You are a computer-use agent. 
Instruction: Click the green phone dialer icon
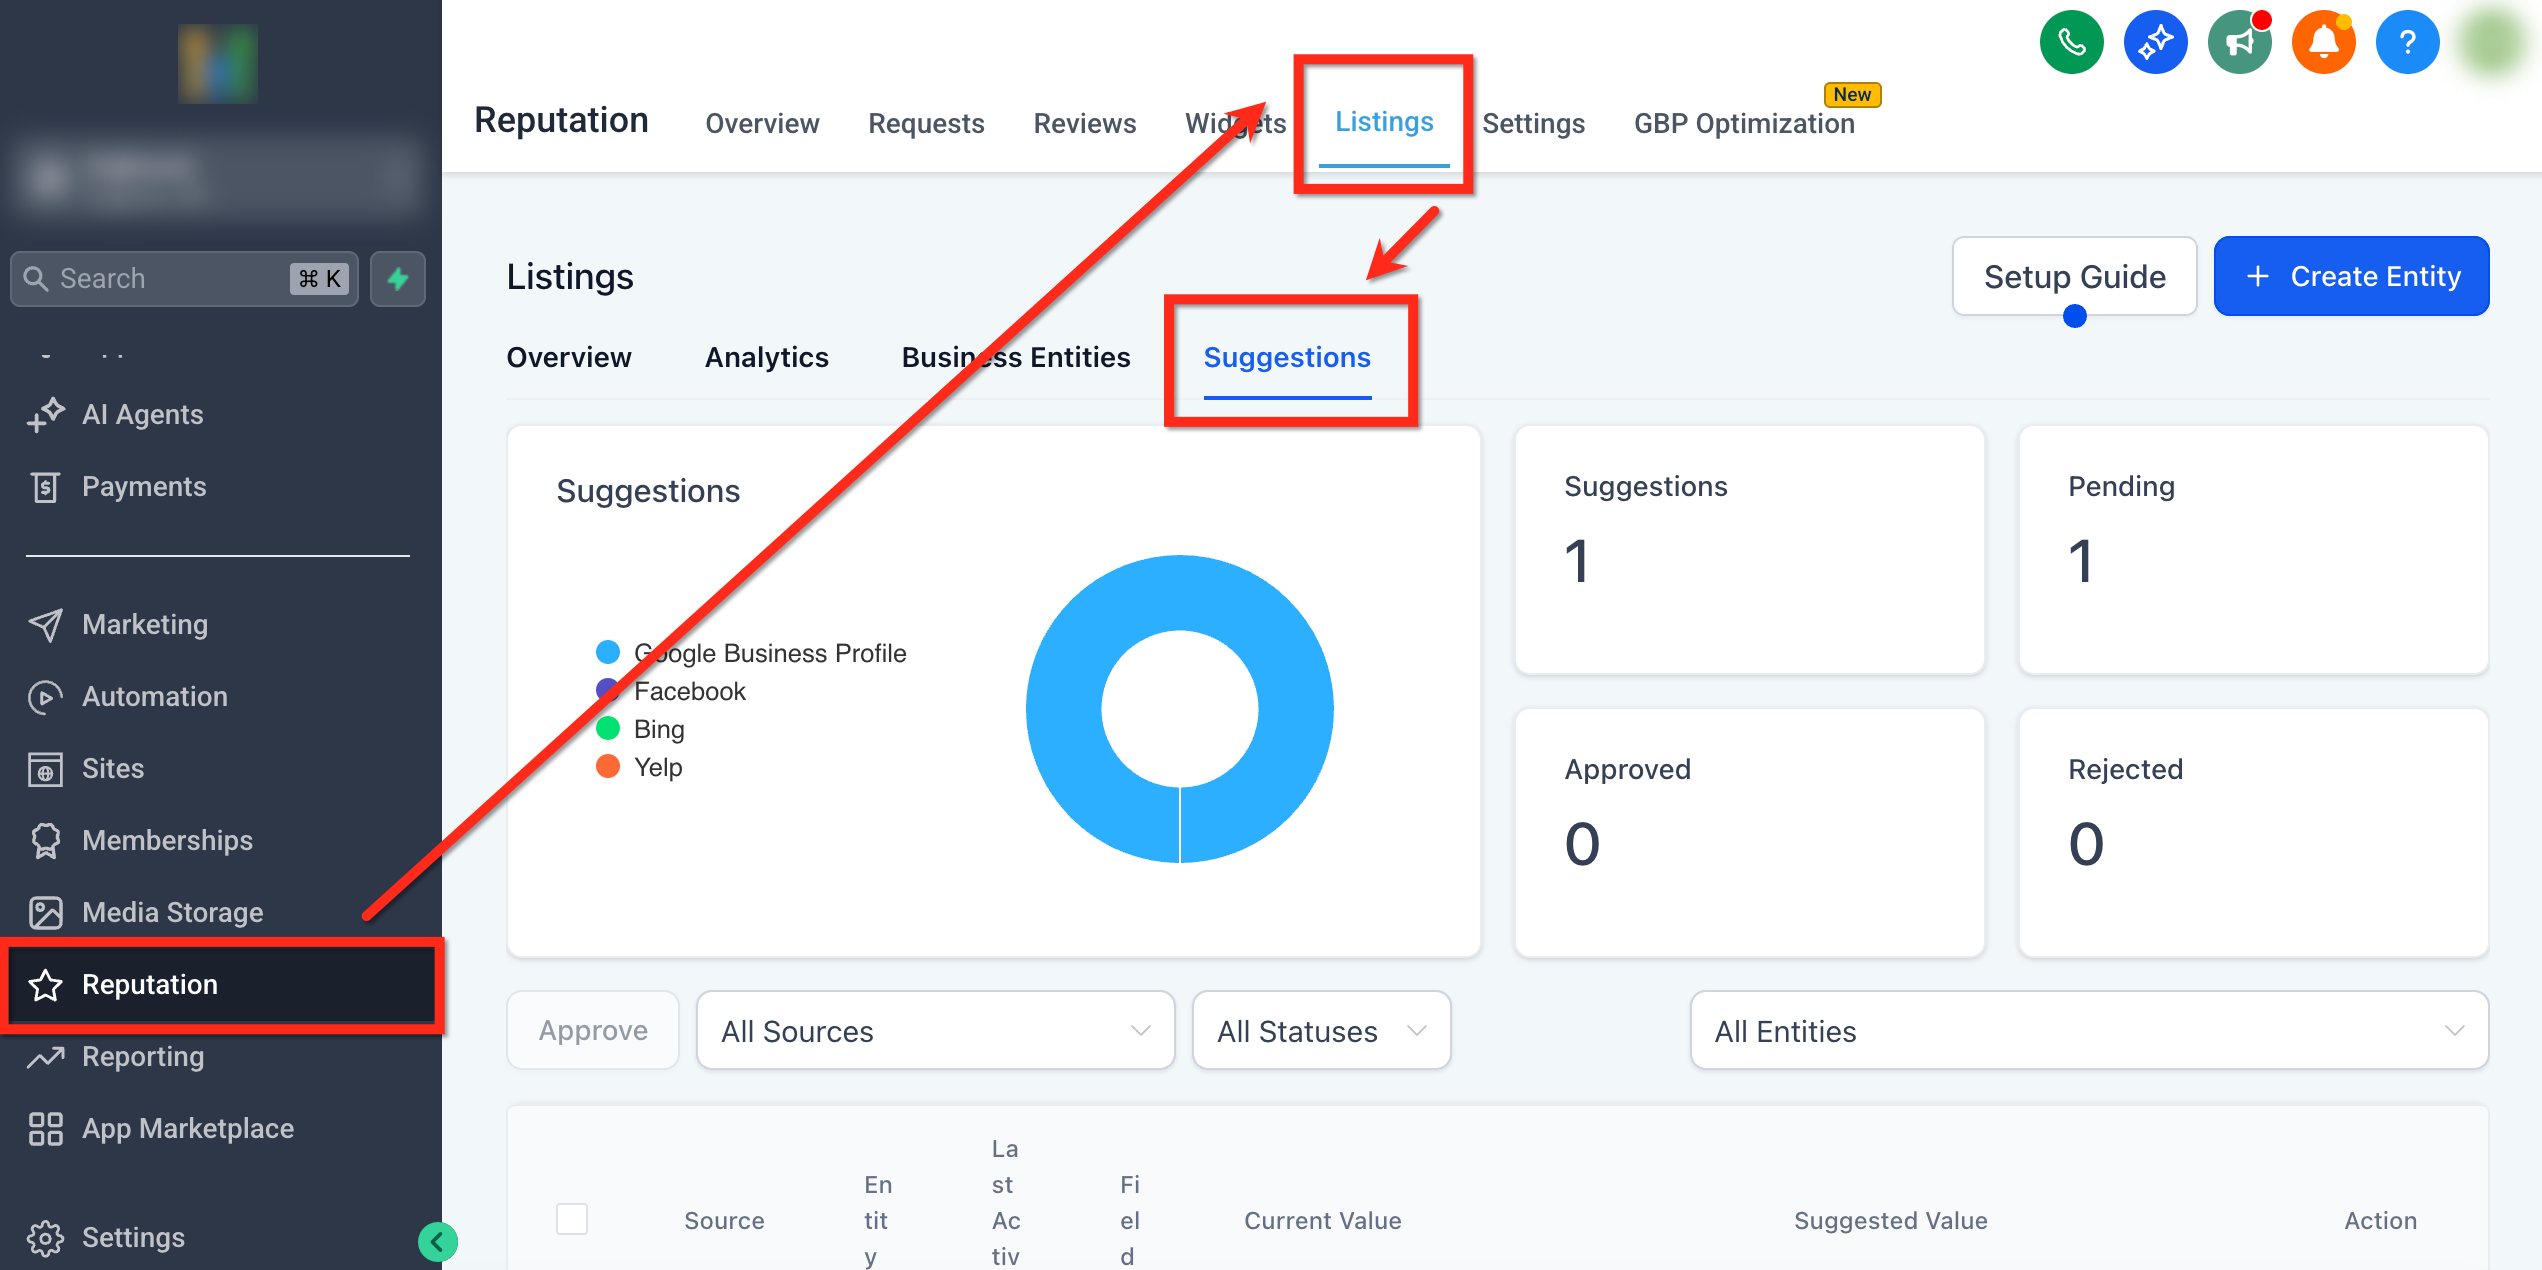point(2071,43)
